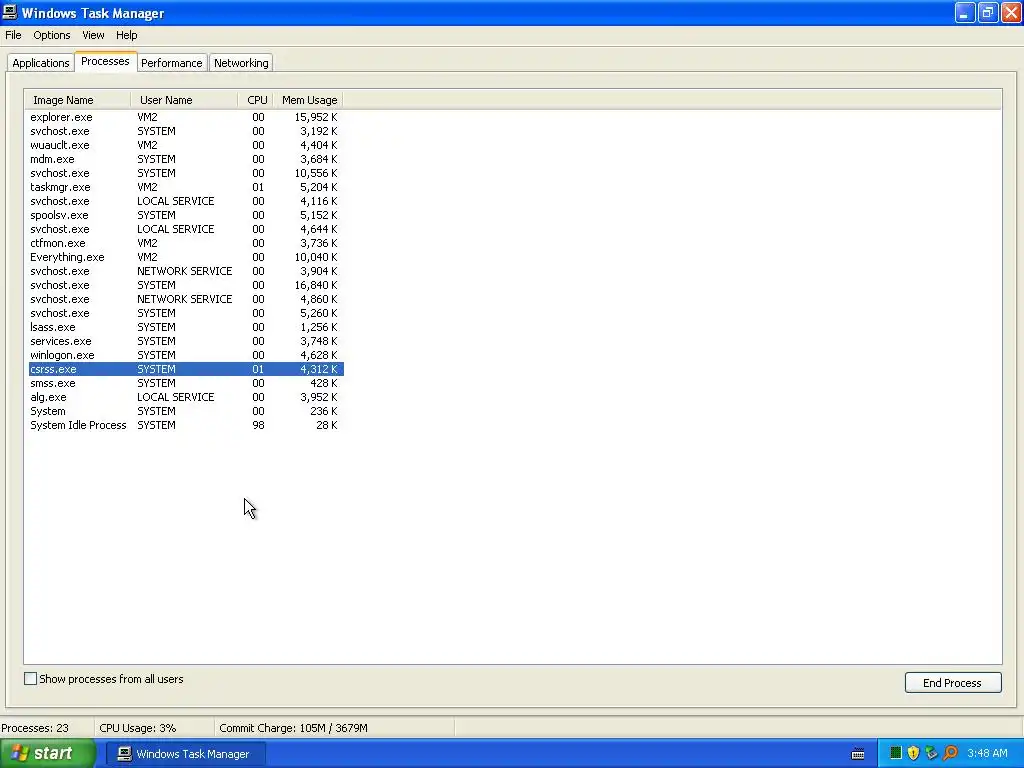The height and width of the screenshot is (768, 1024).
Task: Click the 15,952 K memory value for explorer.exe
Action: pyautogui.click(x=316, y=117)
